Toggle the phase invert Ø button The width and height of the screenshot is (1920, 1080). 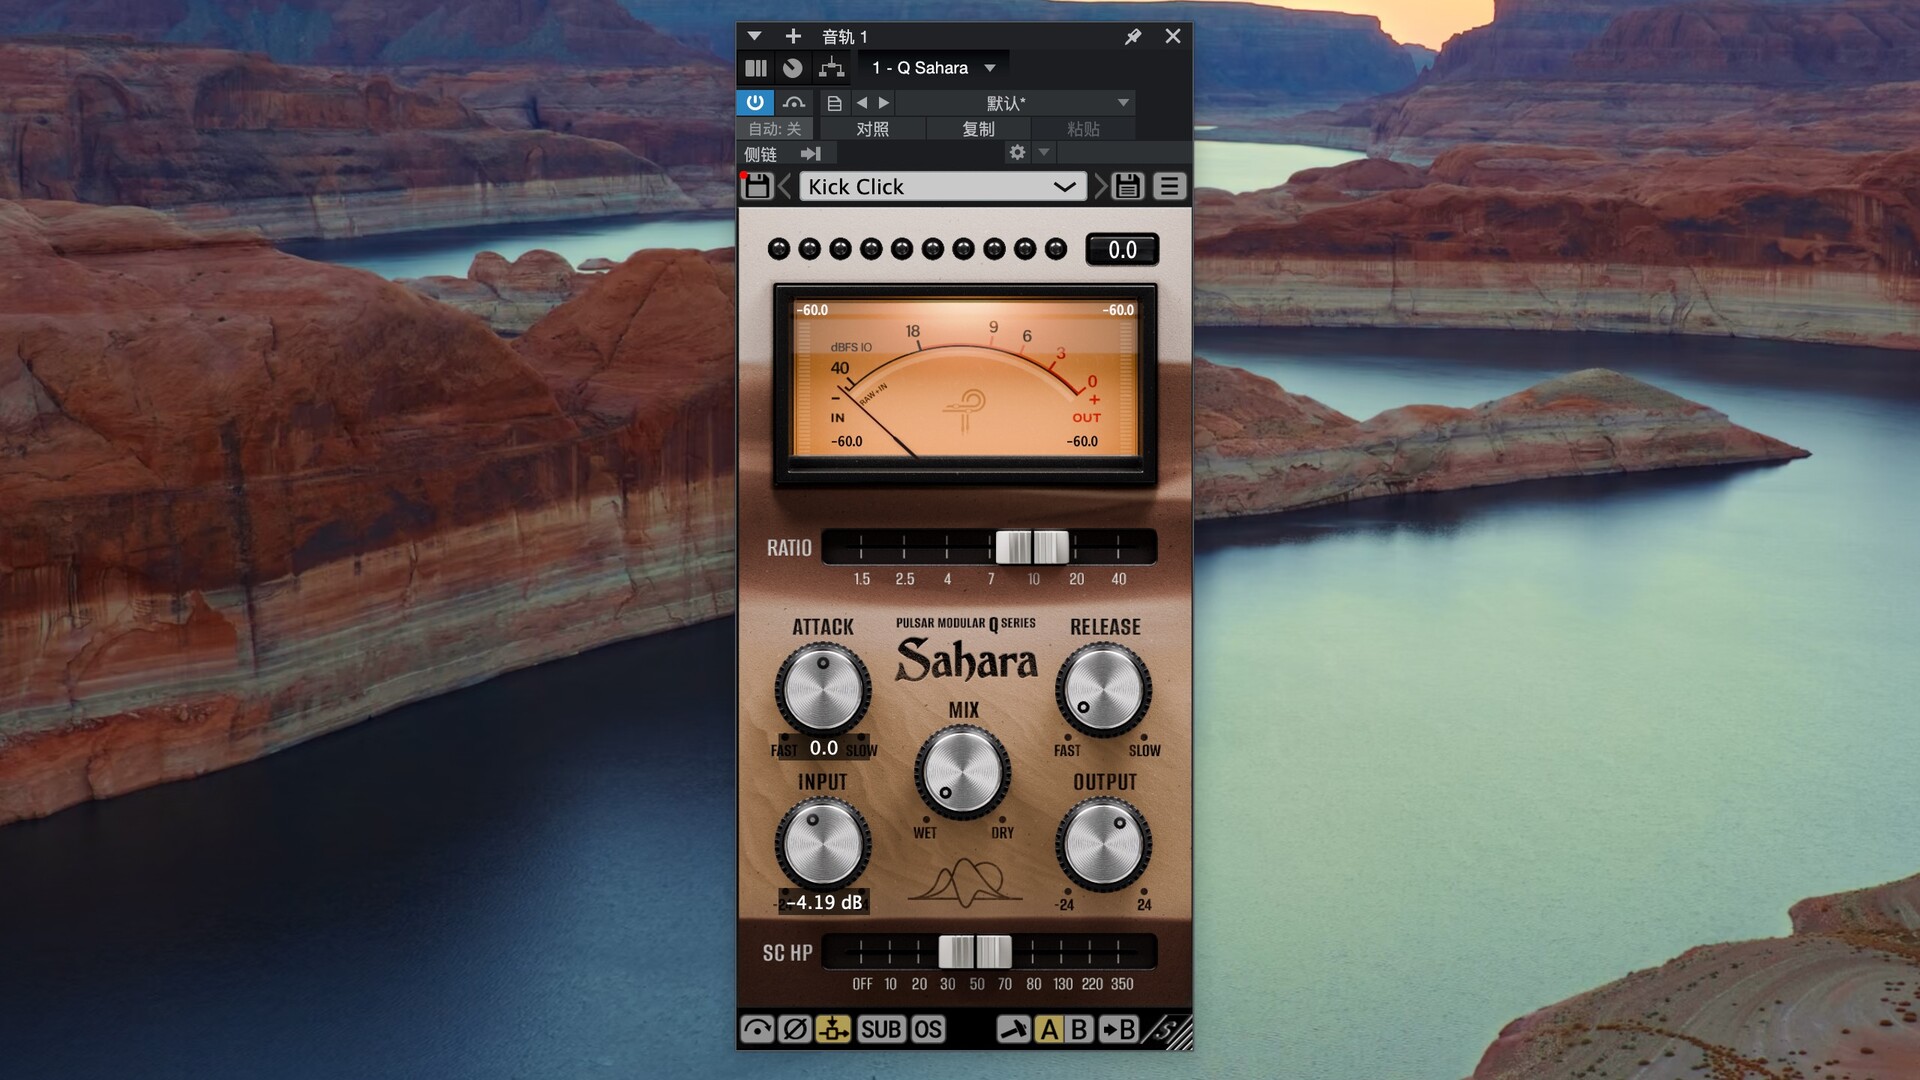coord(795,1029)
